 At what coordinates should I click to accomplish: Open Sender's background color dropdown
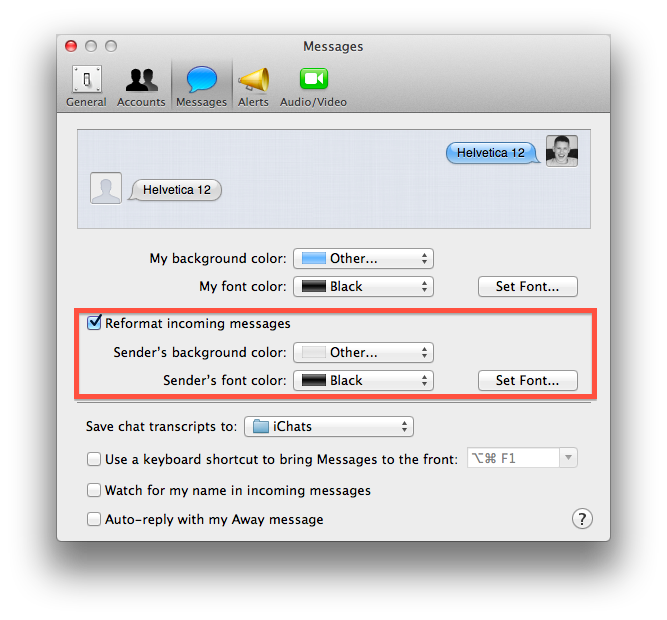coord(363,353)
